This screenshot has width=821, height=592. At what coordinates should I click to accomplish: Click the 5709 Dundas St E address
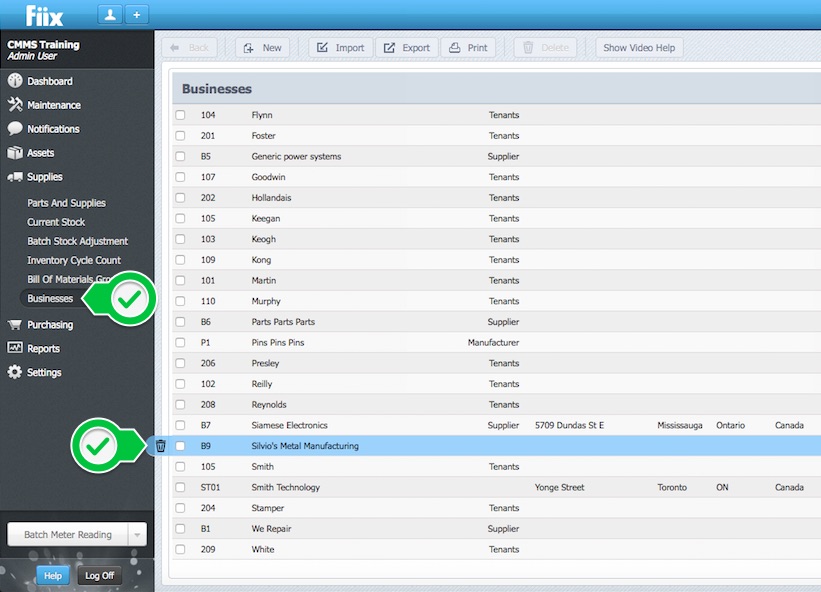569,425
